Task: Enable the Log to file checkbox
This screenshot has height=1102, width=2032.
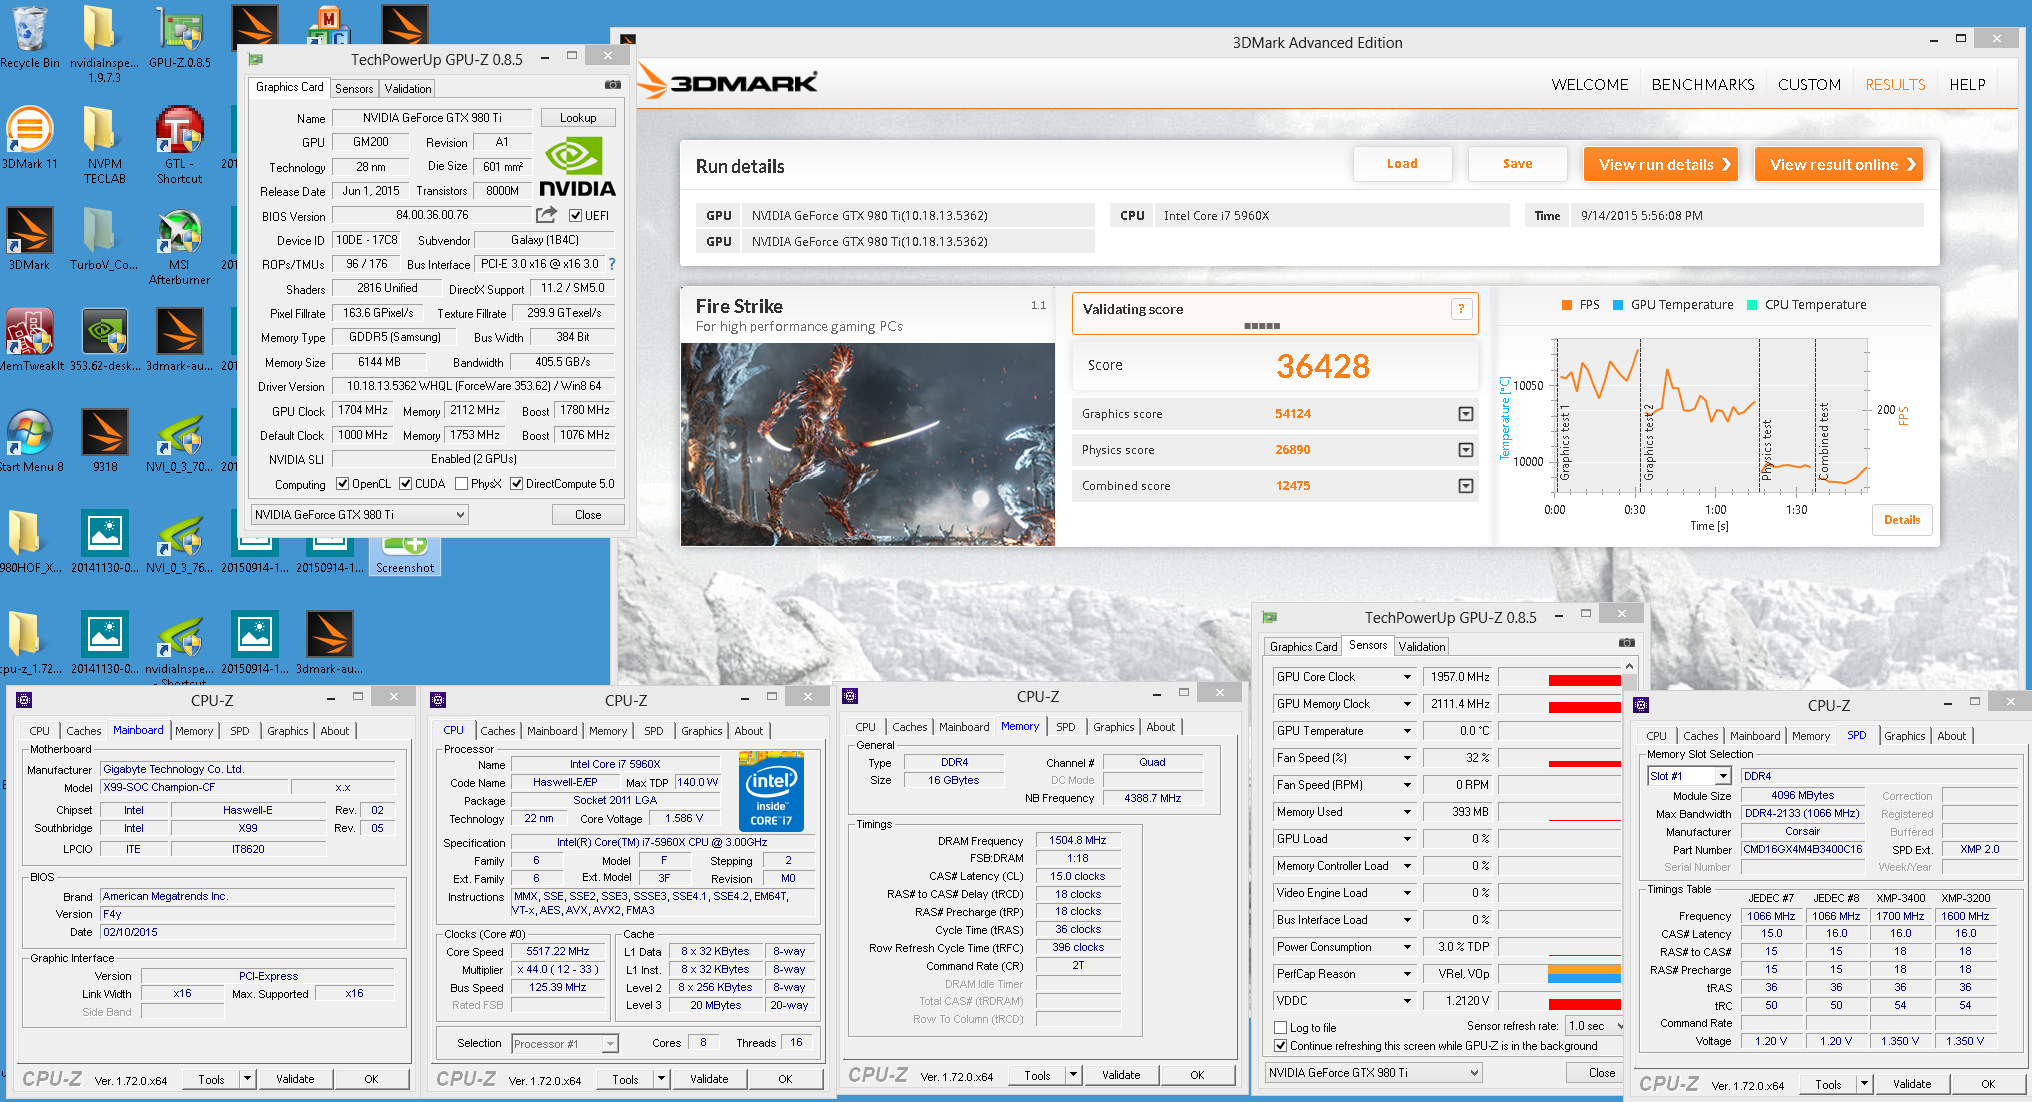Action: pyautogui.click(x=1280, y=1027)
